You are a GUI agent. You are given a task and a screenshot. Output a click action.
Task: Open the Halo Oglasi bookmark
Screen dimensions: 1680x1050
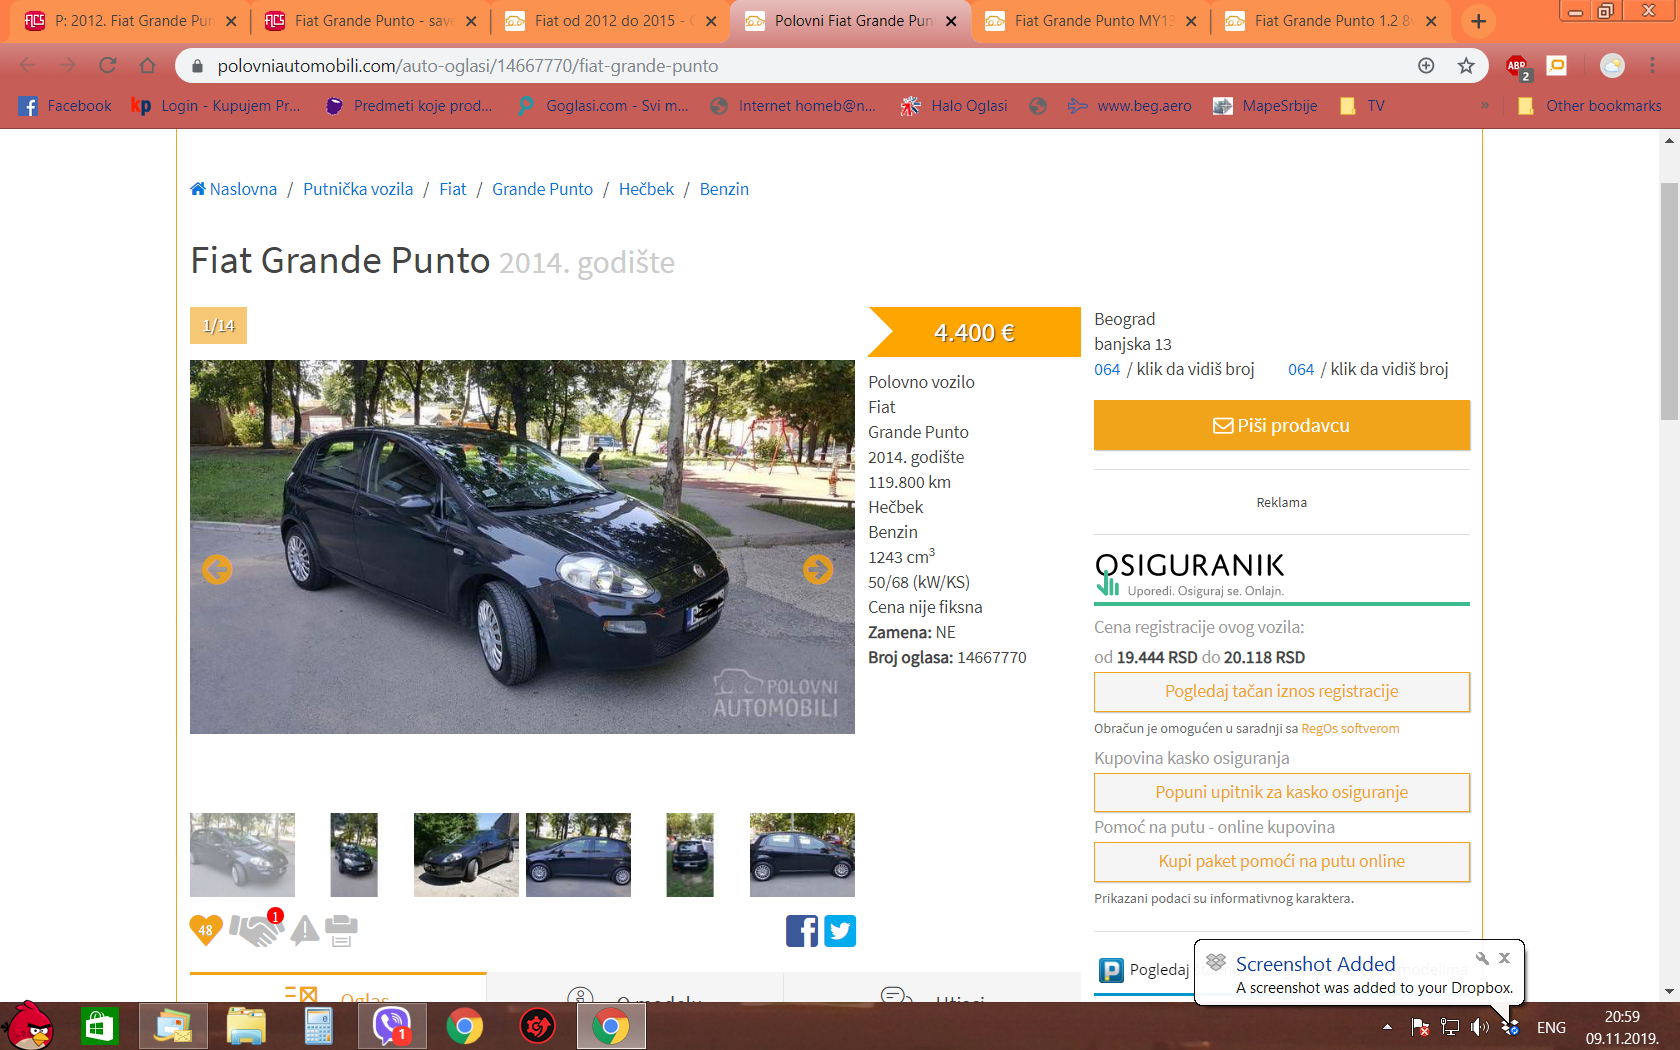point(954,106)
